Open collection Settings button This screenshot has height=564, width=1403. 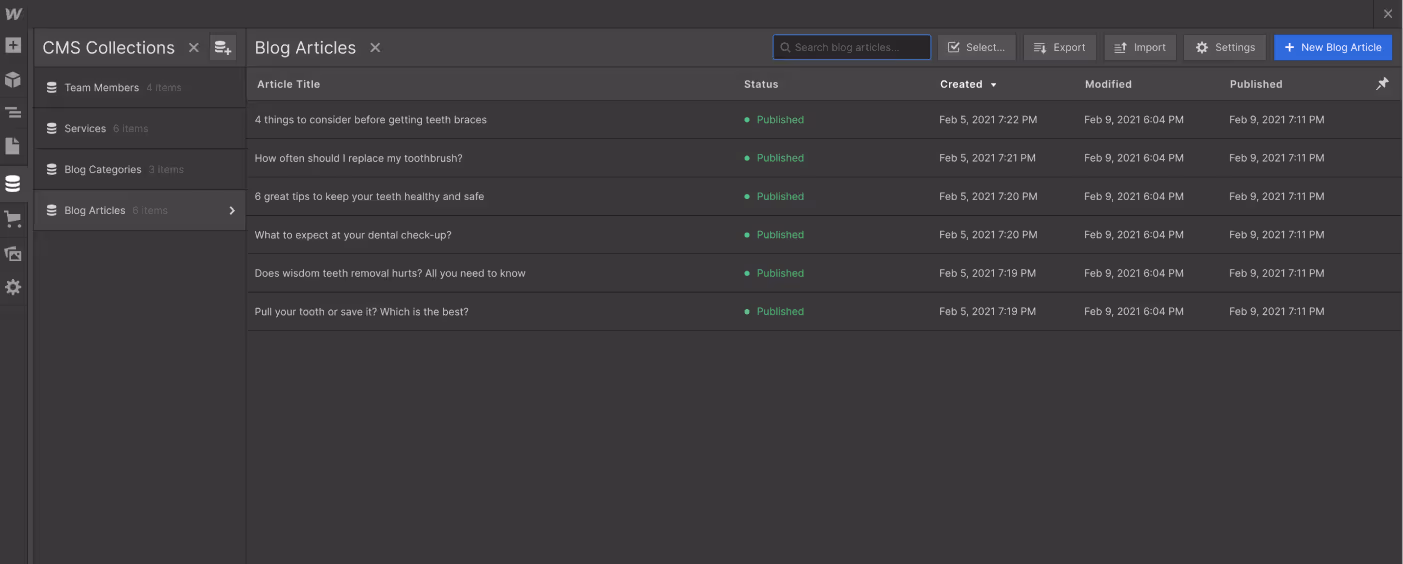(1225, 47)
